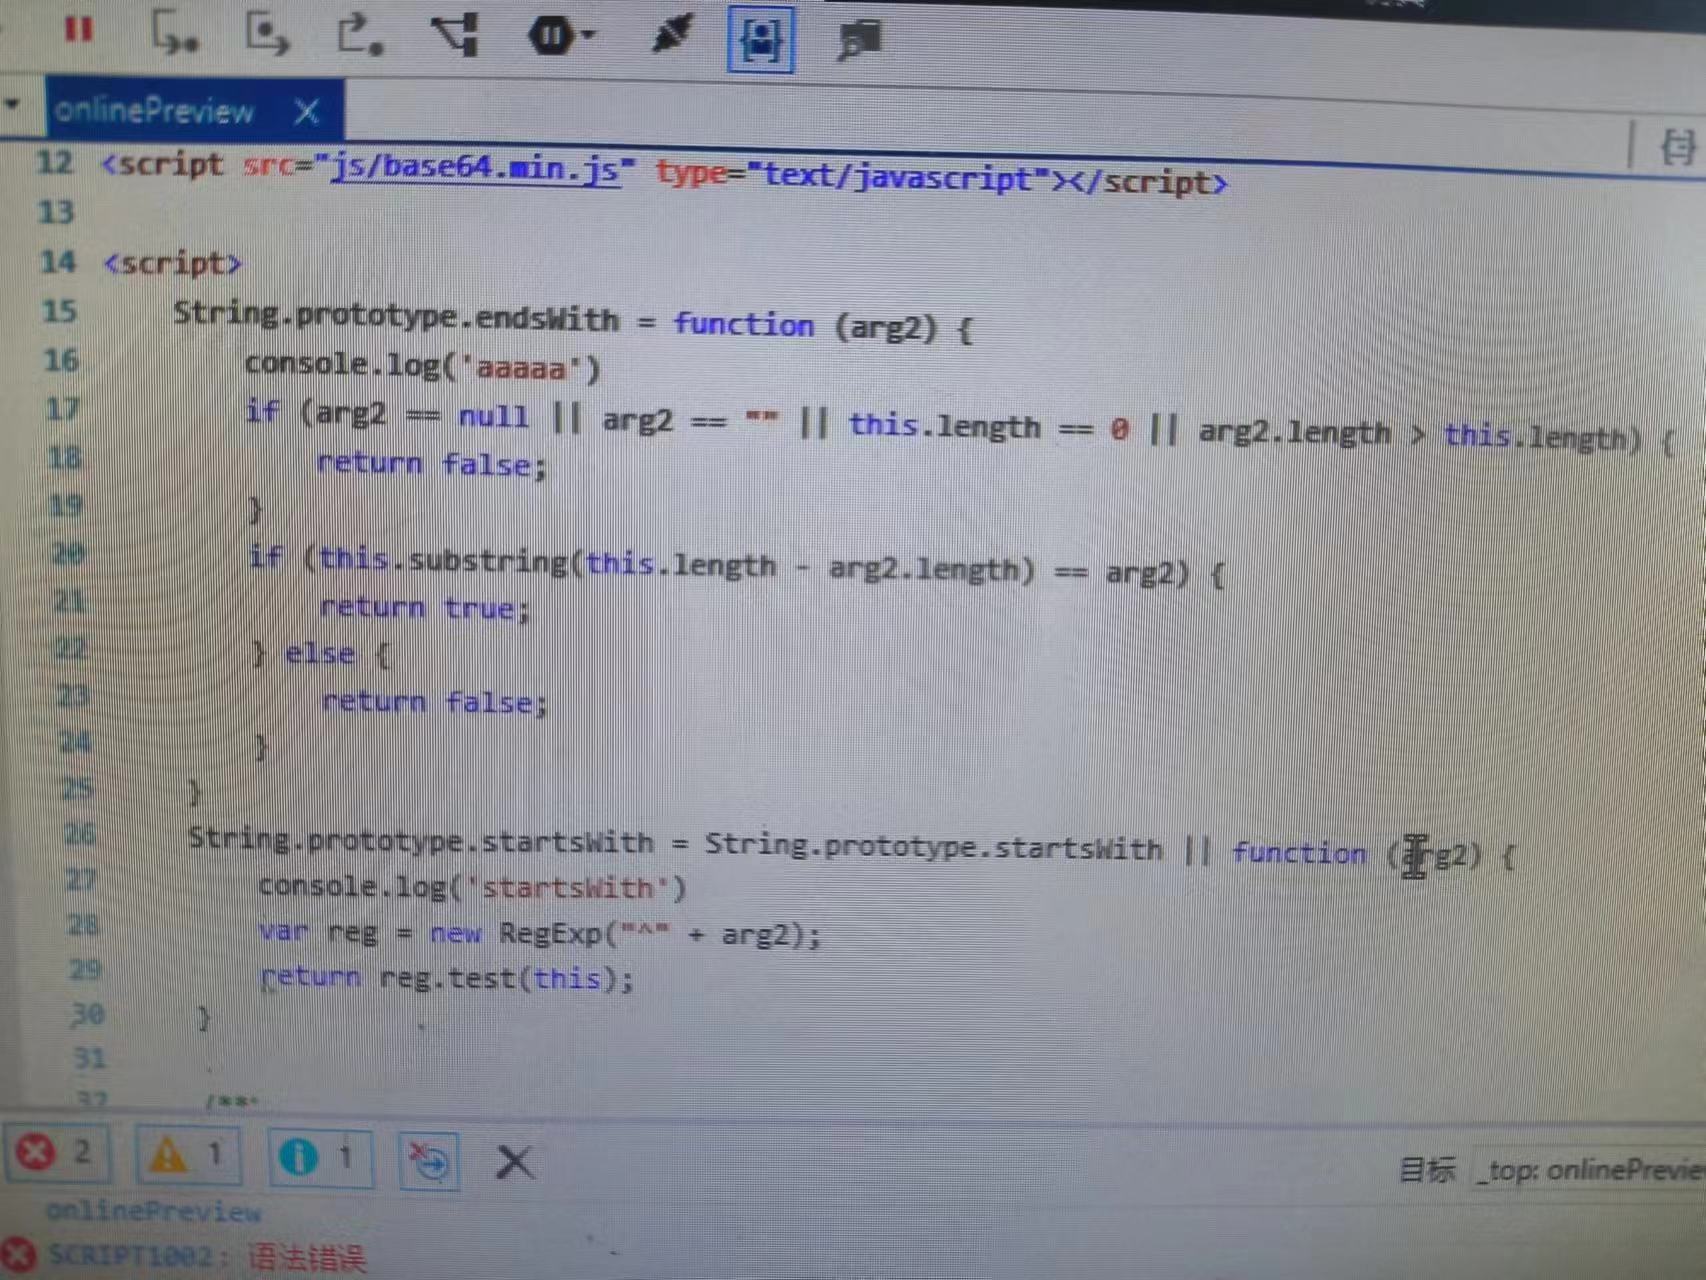Image resolution: width=1706 pixels, height=1280 pixels.
Task: Click the icon at the editor's top-right corner
Action: [x=1677, y=147]
